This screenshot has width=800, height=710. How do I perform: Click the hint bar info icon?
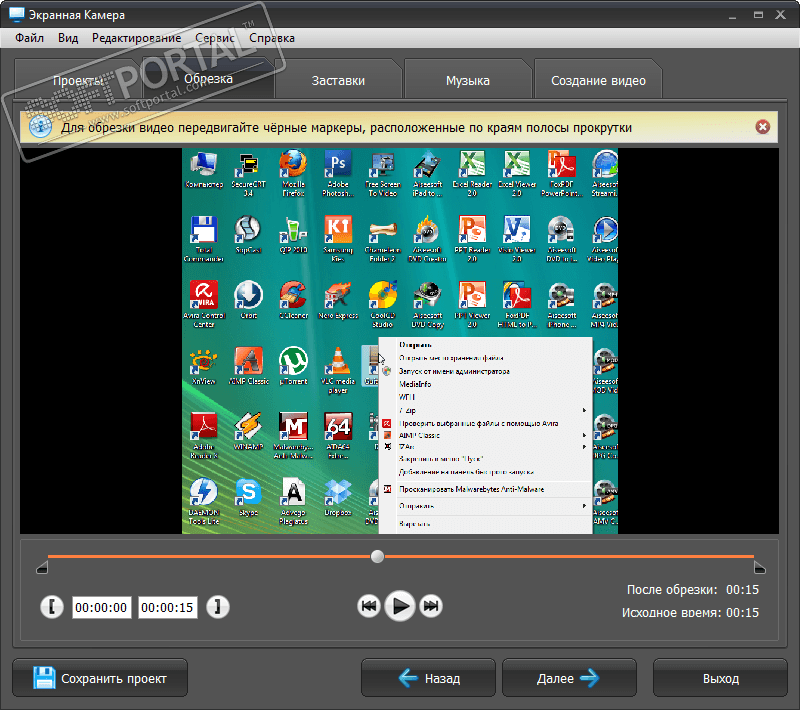40,127
